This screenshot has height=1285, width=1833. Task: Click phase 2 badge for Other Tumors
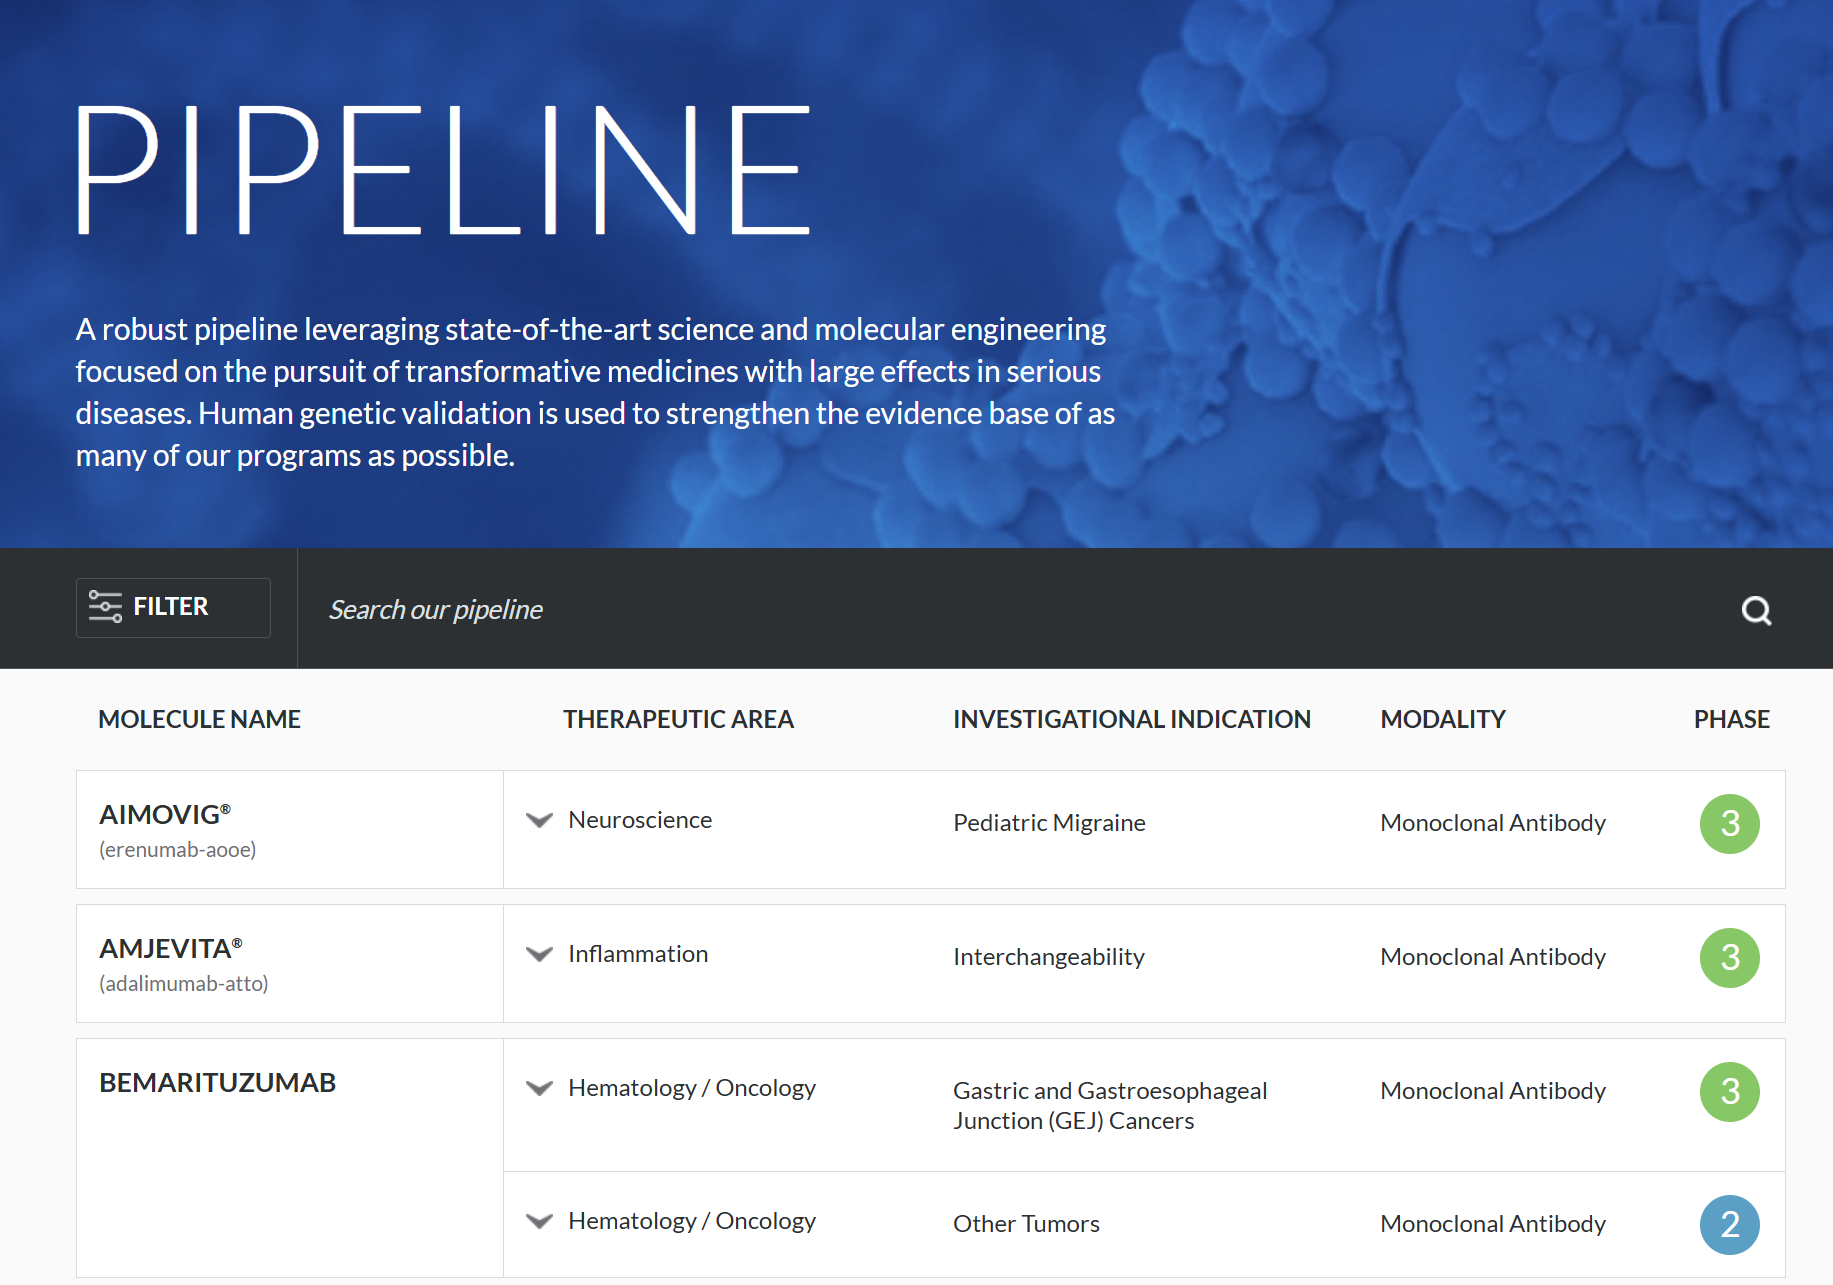[x=1730, y=1225]
